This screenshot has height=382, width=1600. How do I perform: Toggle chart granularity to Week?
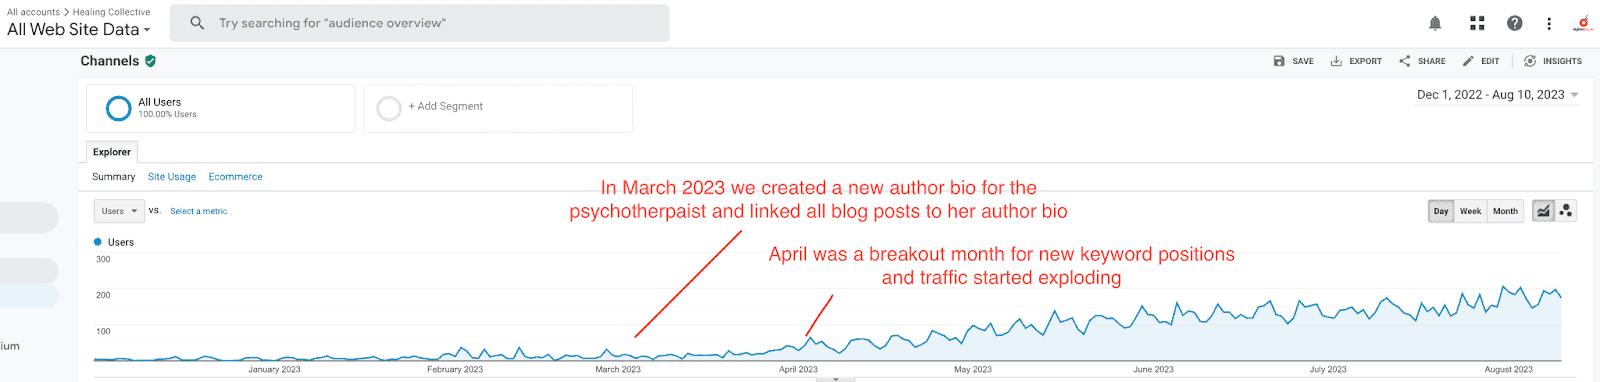1470,211
